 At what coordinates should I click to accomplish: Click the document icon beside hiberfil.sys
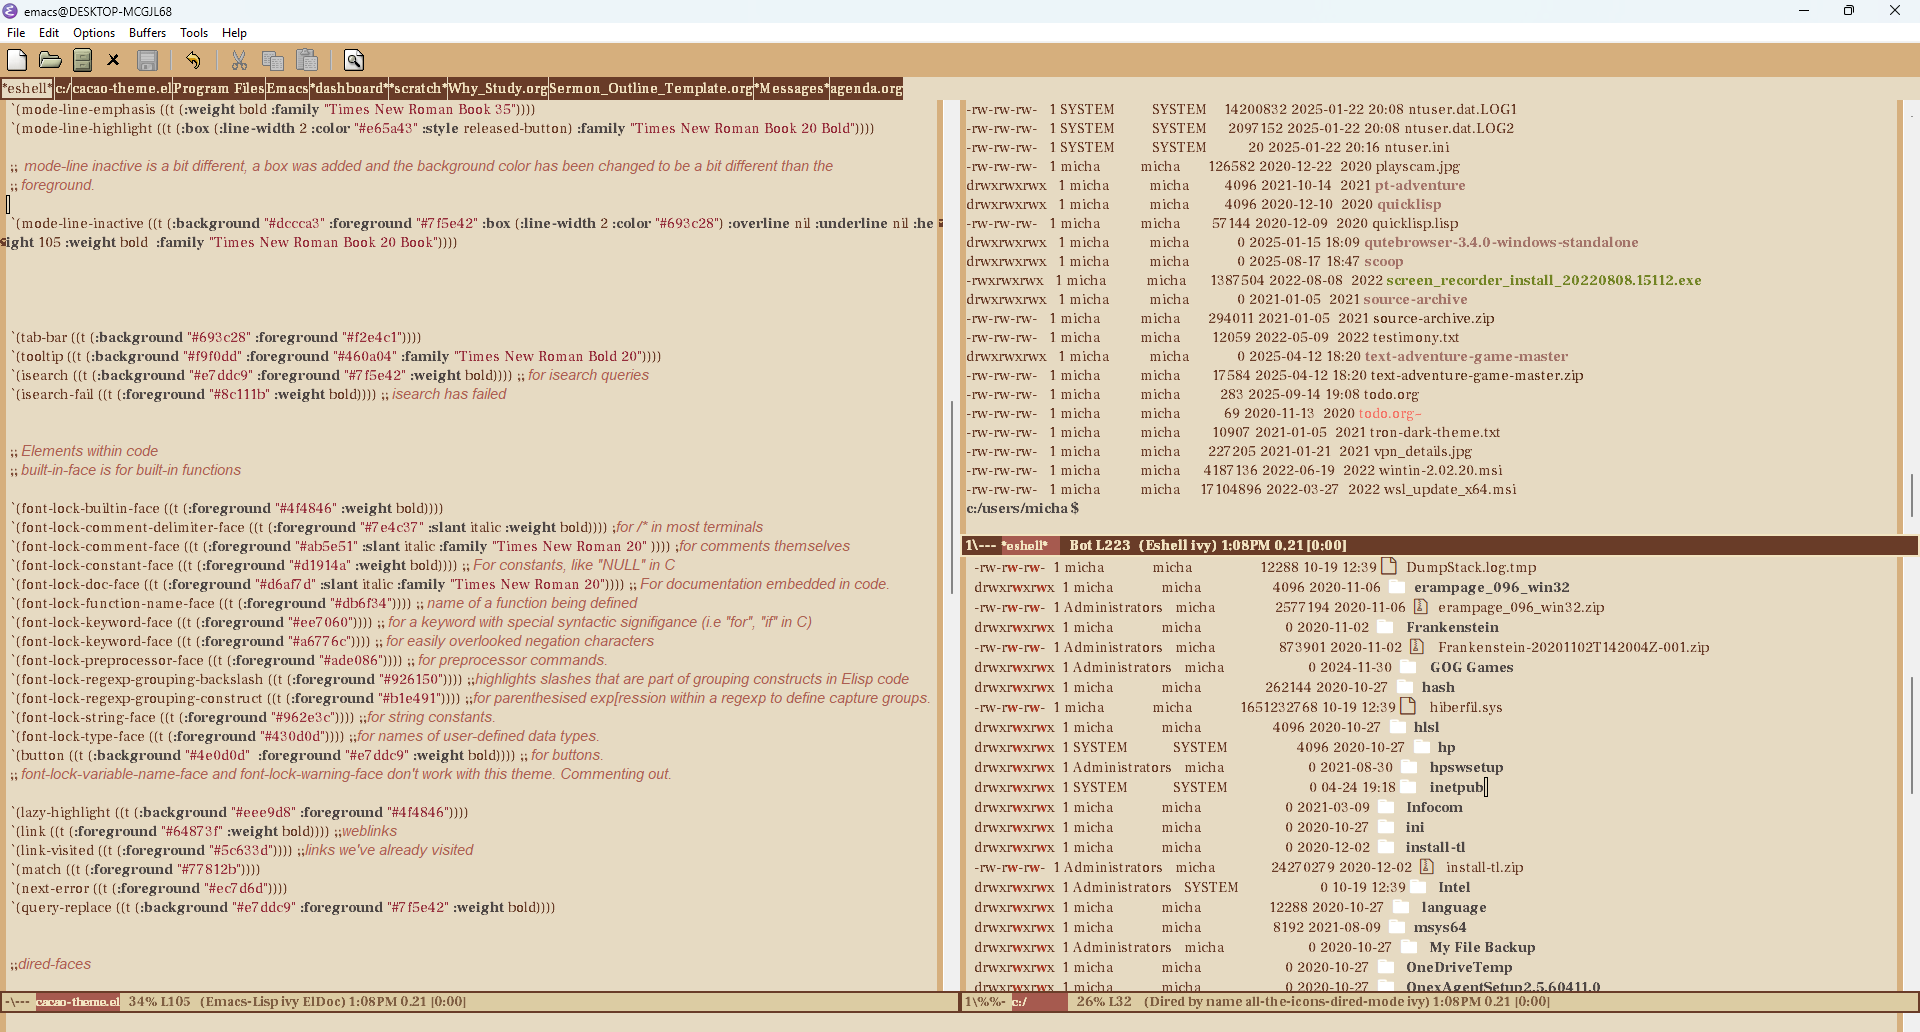coord(1410,706)
